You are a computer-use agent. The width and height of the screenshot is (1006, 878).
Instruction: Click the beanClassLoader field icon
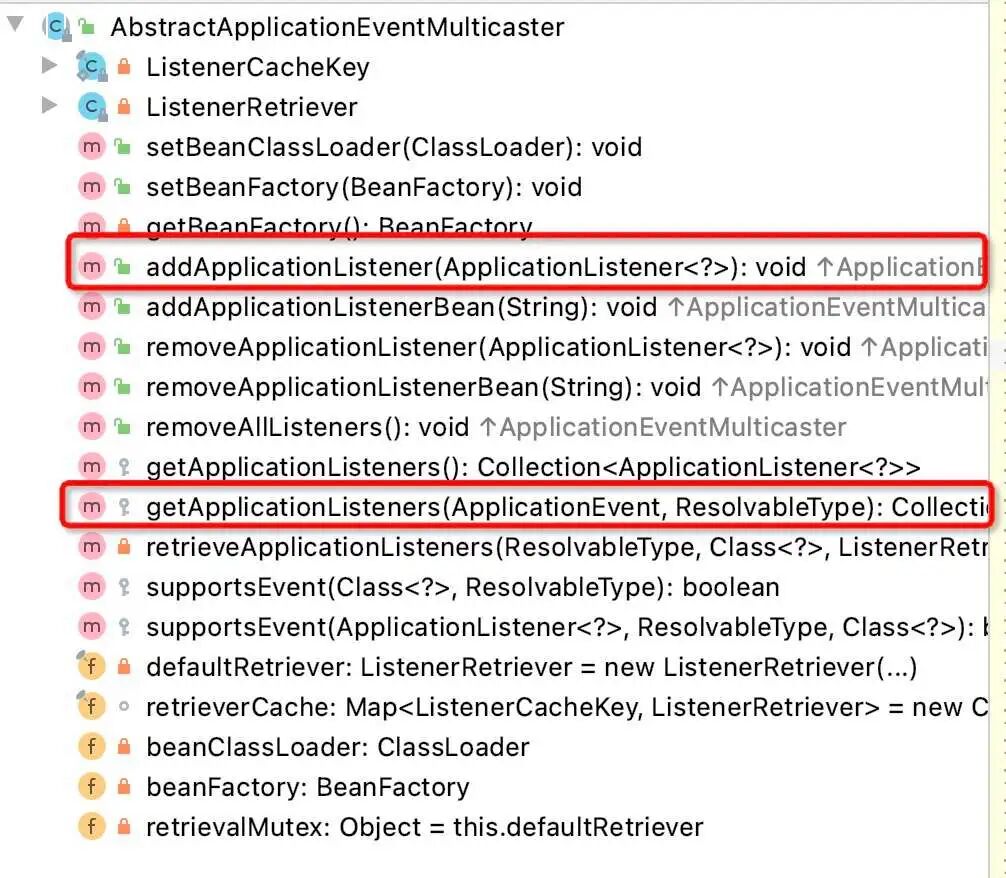[92, 746]
